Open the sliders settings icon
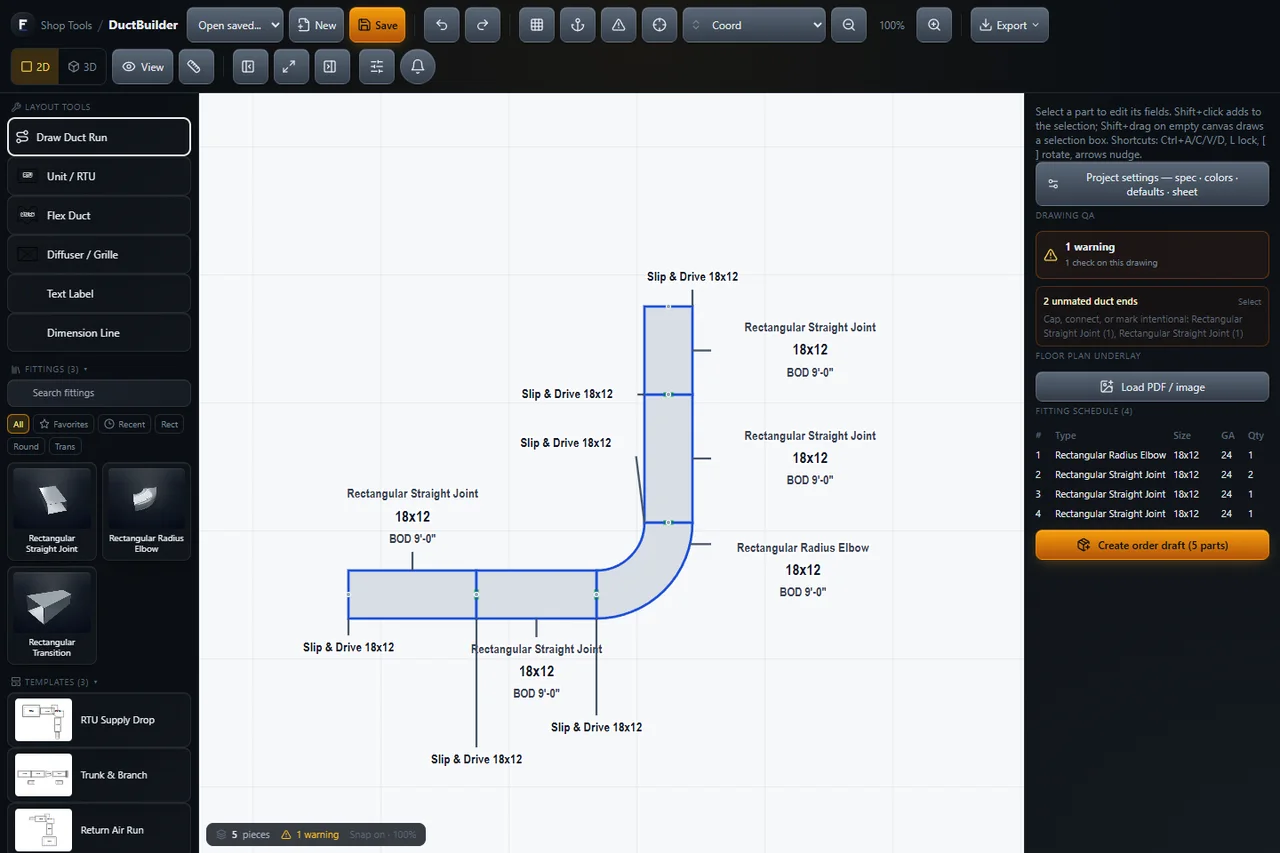Viewport: 1280px width, 853px height. pos(377,67)
